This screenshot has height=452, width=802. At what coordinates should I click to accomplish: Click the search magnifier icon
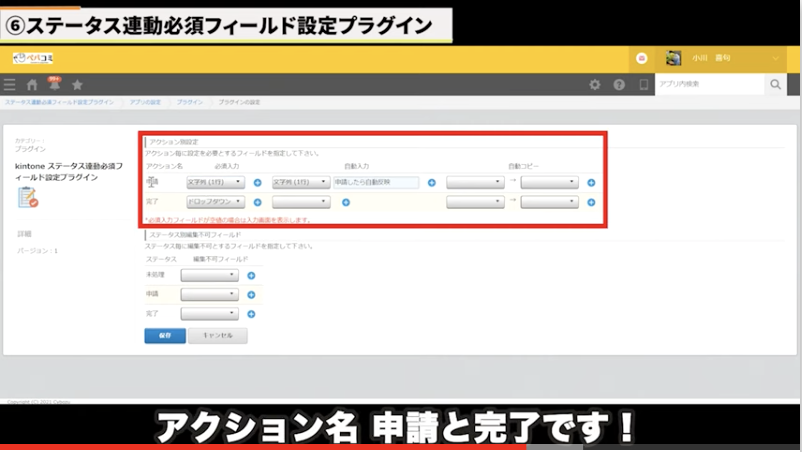pos(775,85)
